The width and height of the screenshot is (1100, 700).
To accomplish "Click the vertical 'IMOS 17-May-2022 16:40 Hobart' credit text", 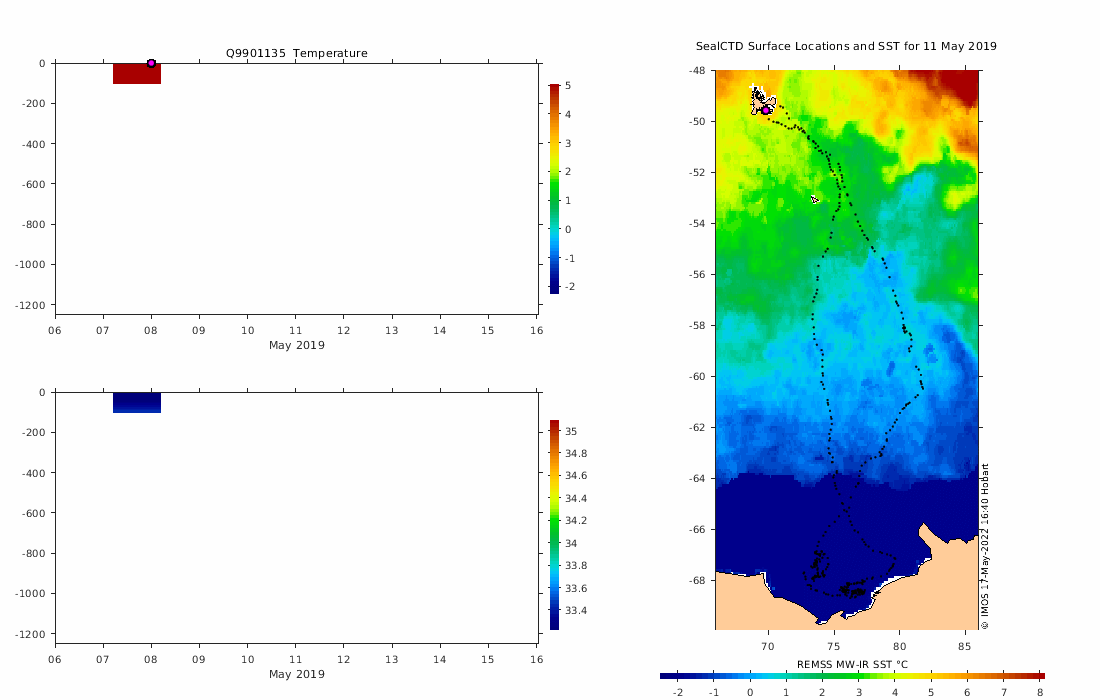I will point(984,546).
